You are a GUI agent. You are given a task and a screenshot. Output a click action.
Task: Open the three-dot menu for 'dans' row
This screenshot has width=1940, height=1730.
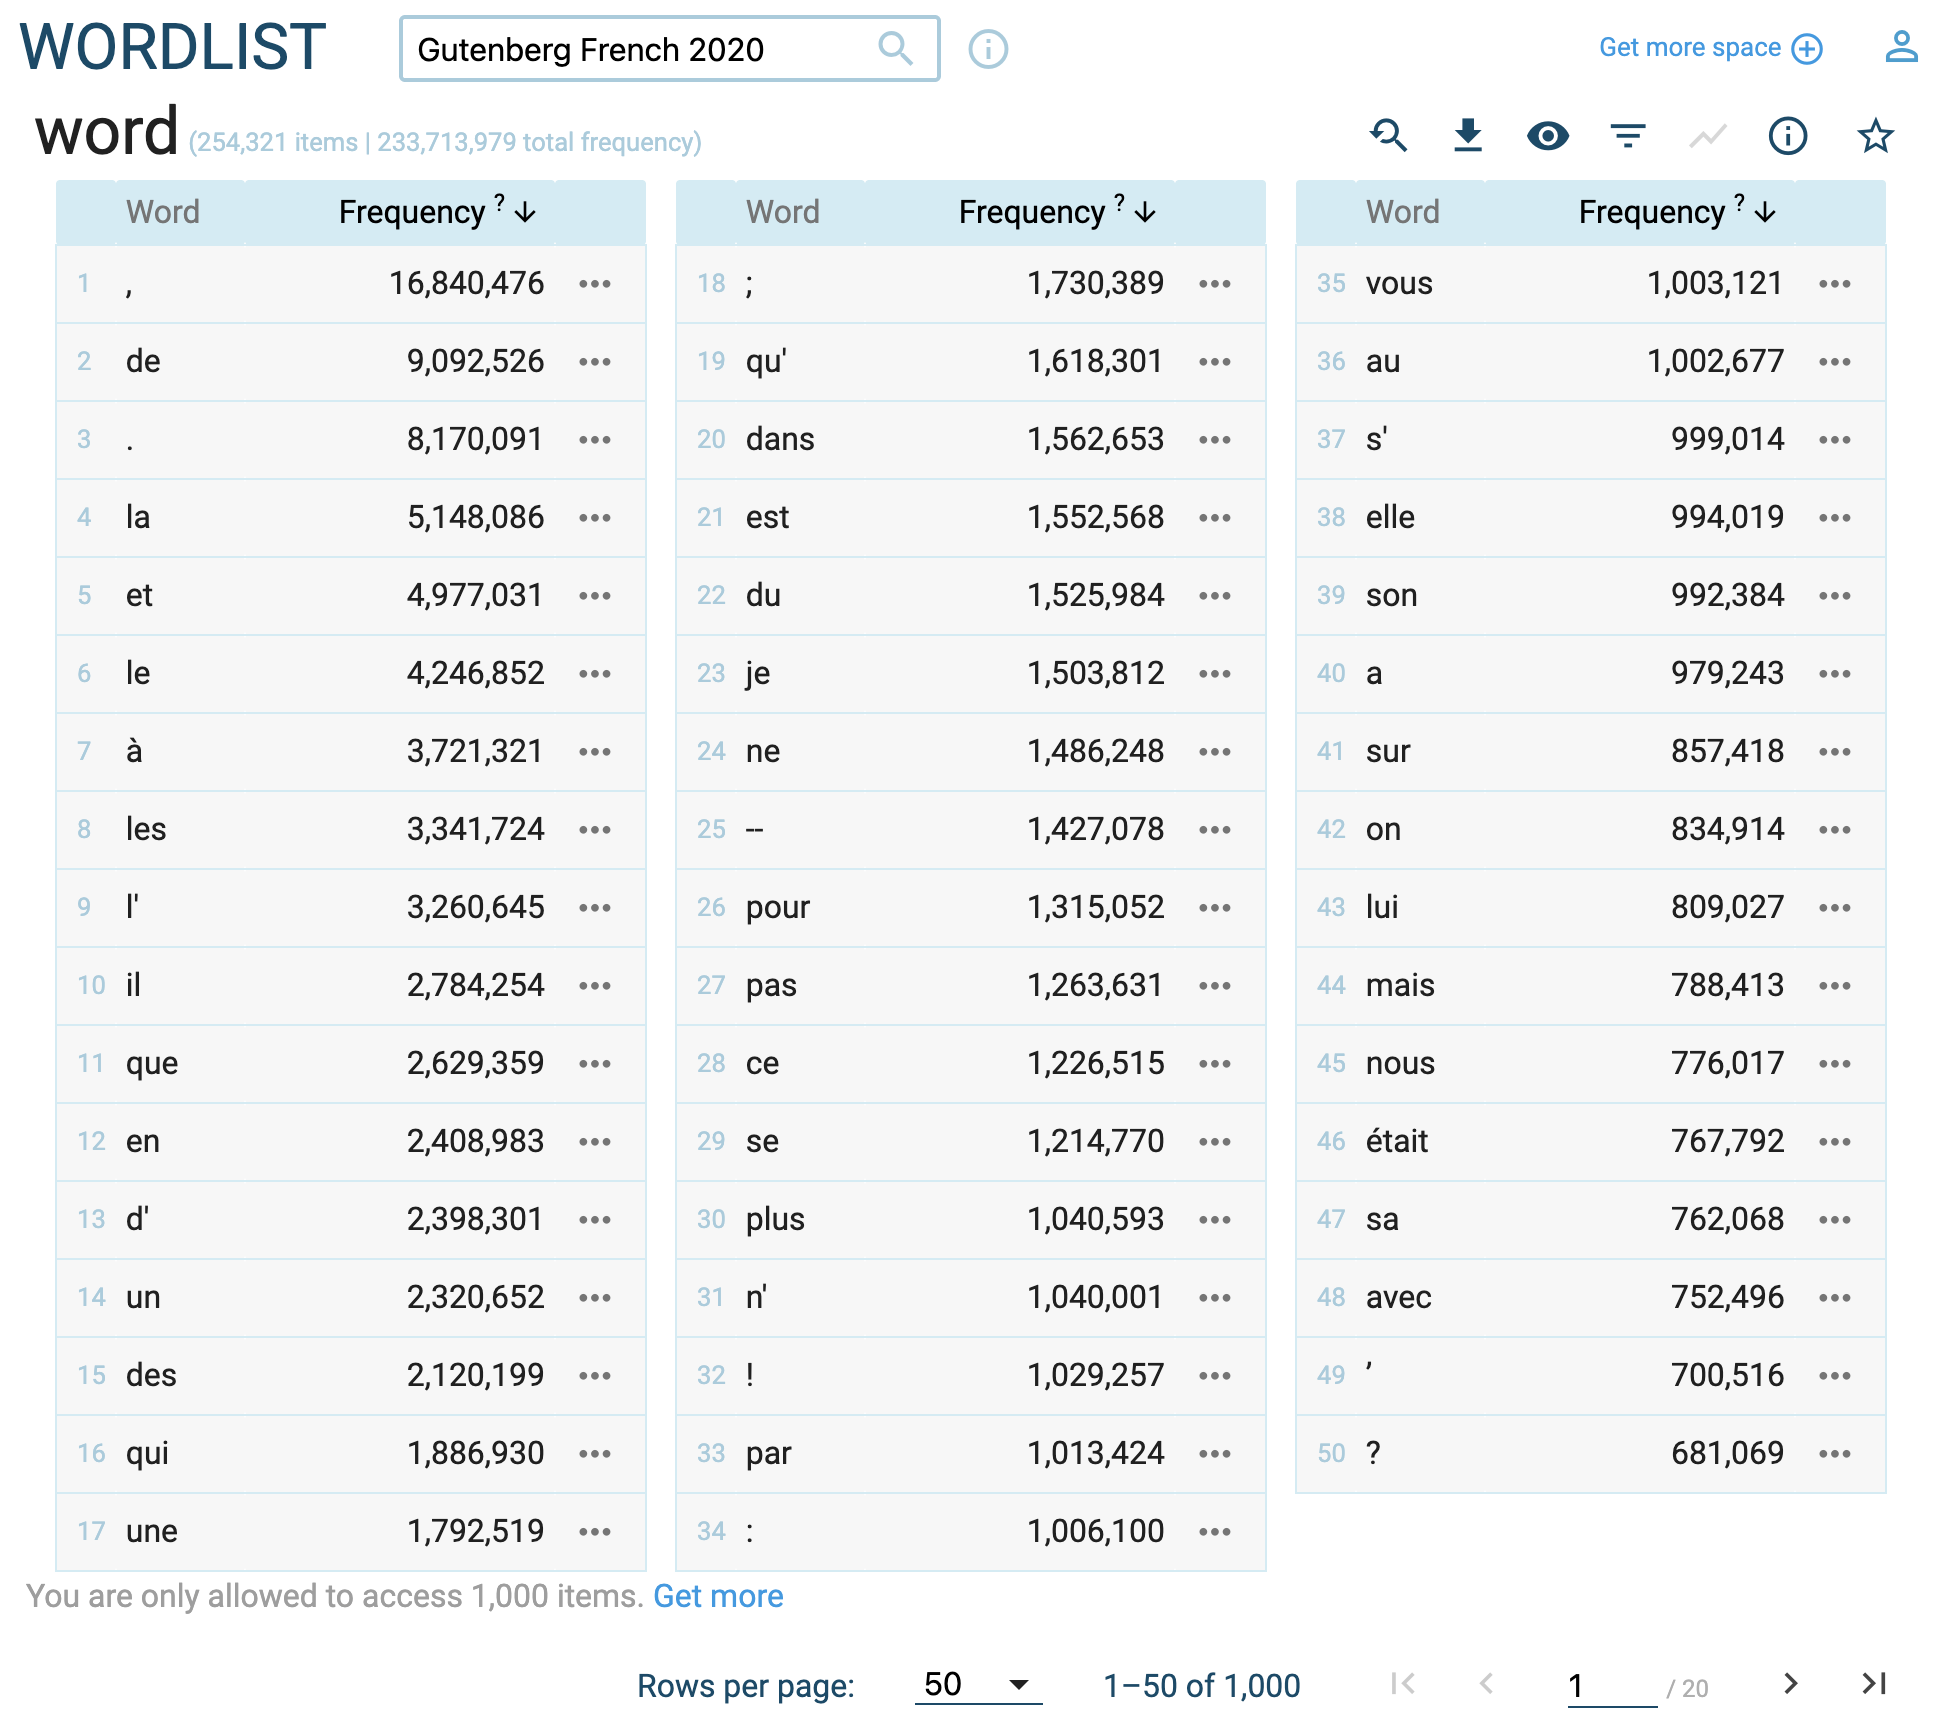1215,440
